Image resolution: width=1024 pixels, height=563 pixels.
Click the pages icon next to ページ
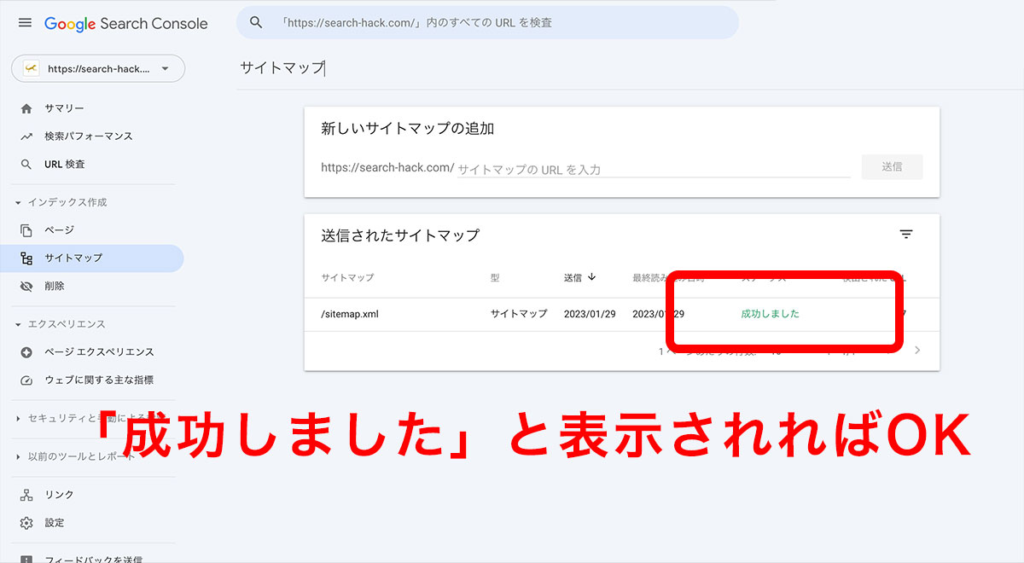(x=26, y=231)
